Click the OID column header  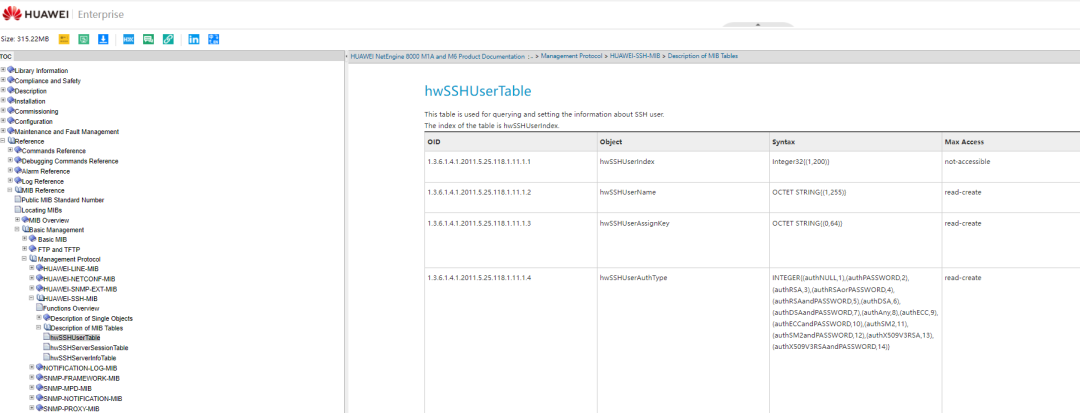(x=511, y=142)
